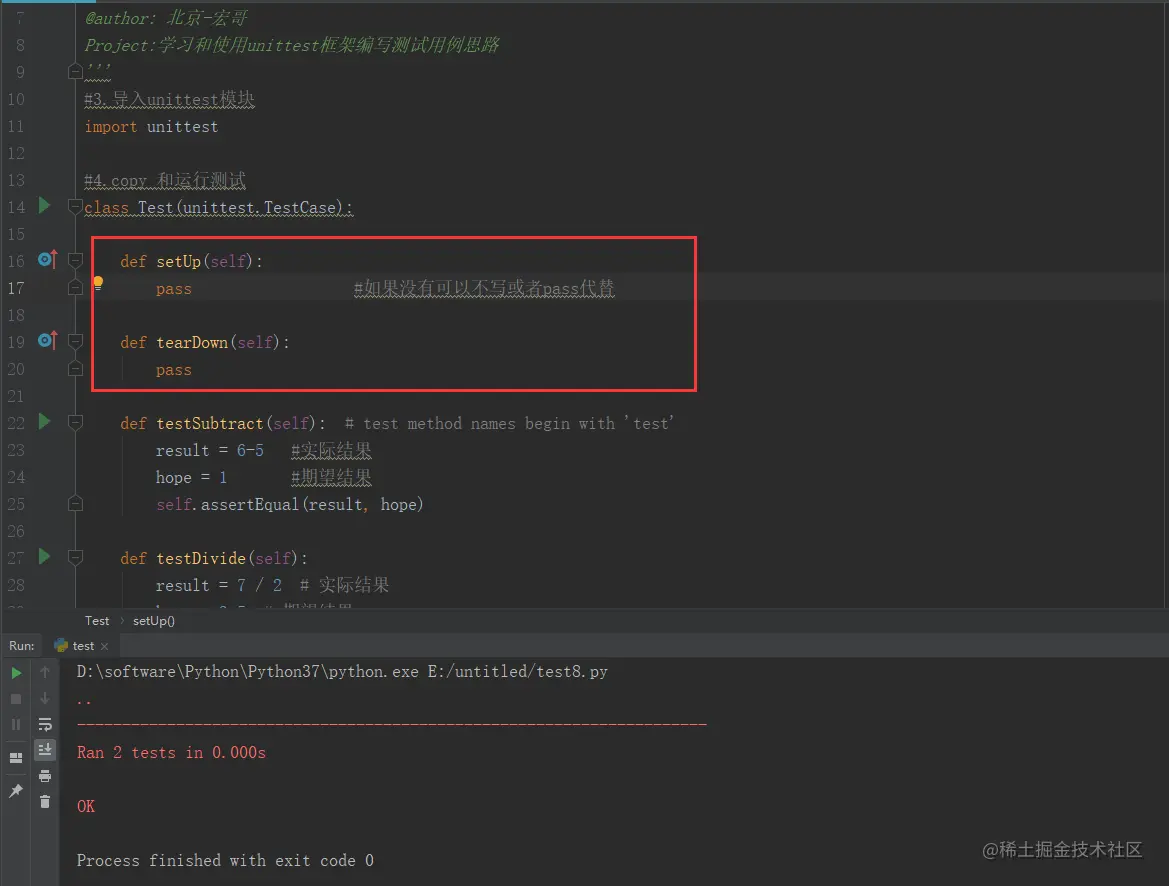Show the yellow light bulb intention actions

[x=98, y=283]
